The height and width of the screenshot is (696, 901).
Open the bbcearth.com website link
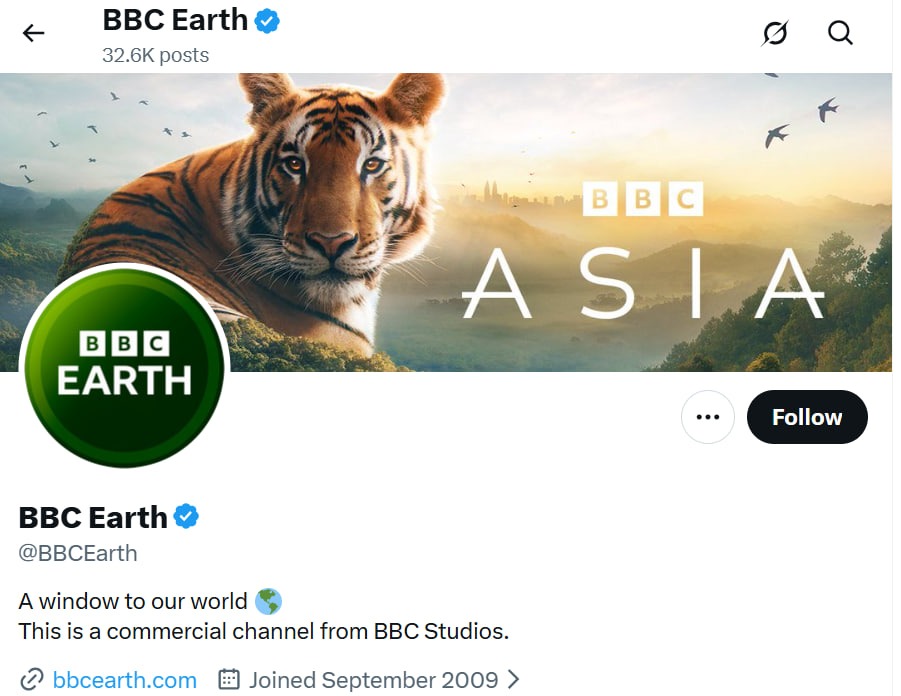point(124,680)
